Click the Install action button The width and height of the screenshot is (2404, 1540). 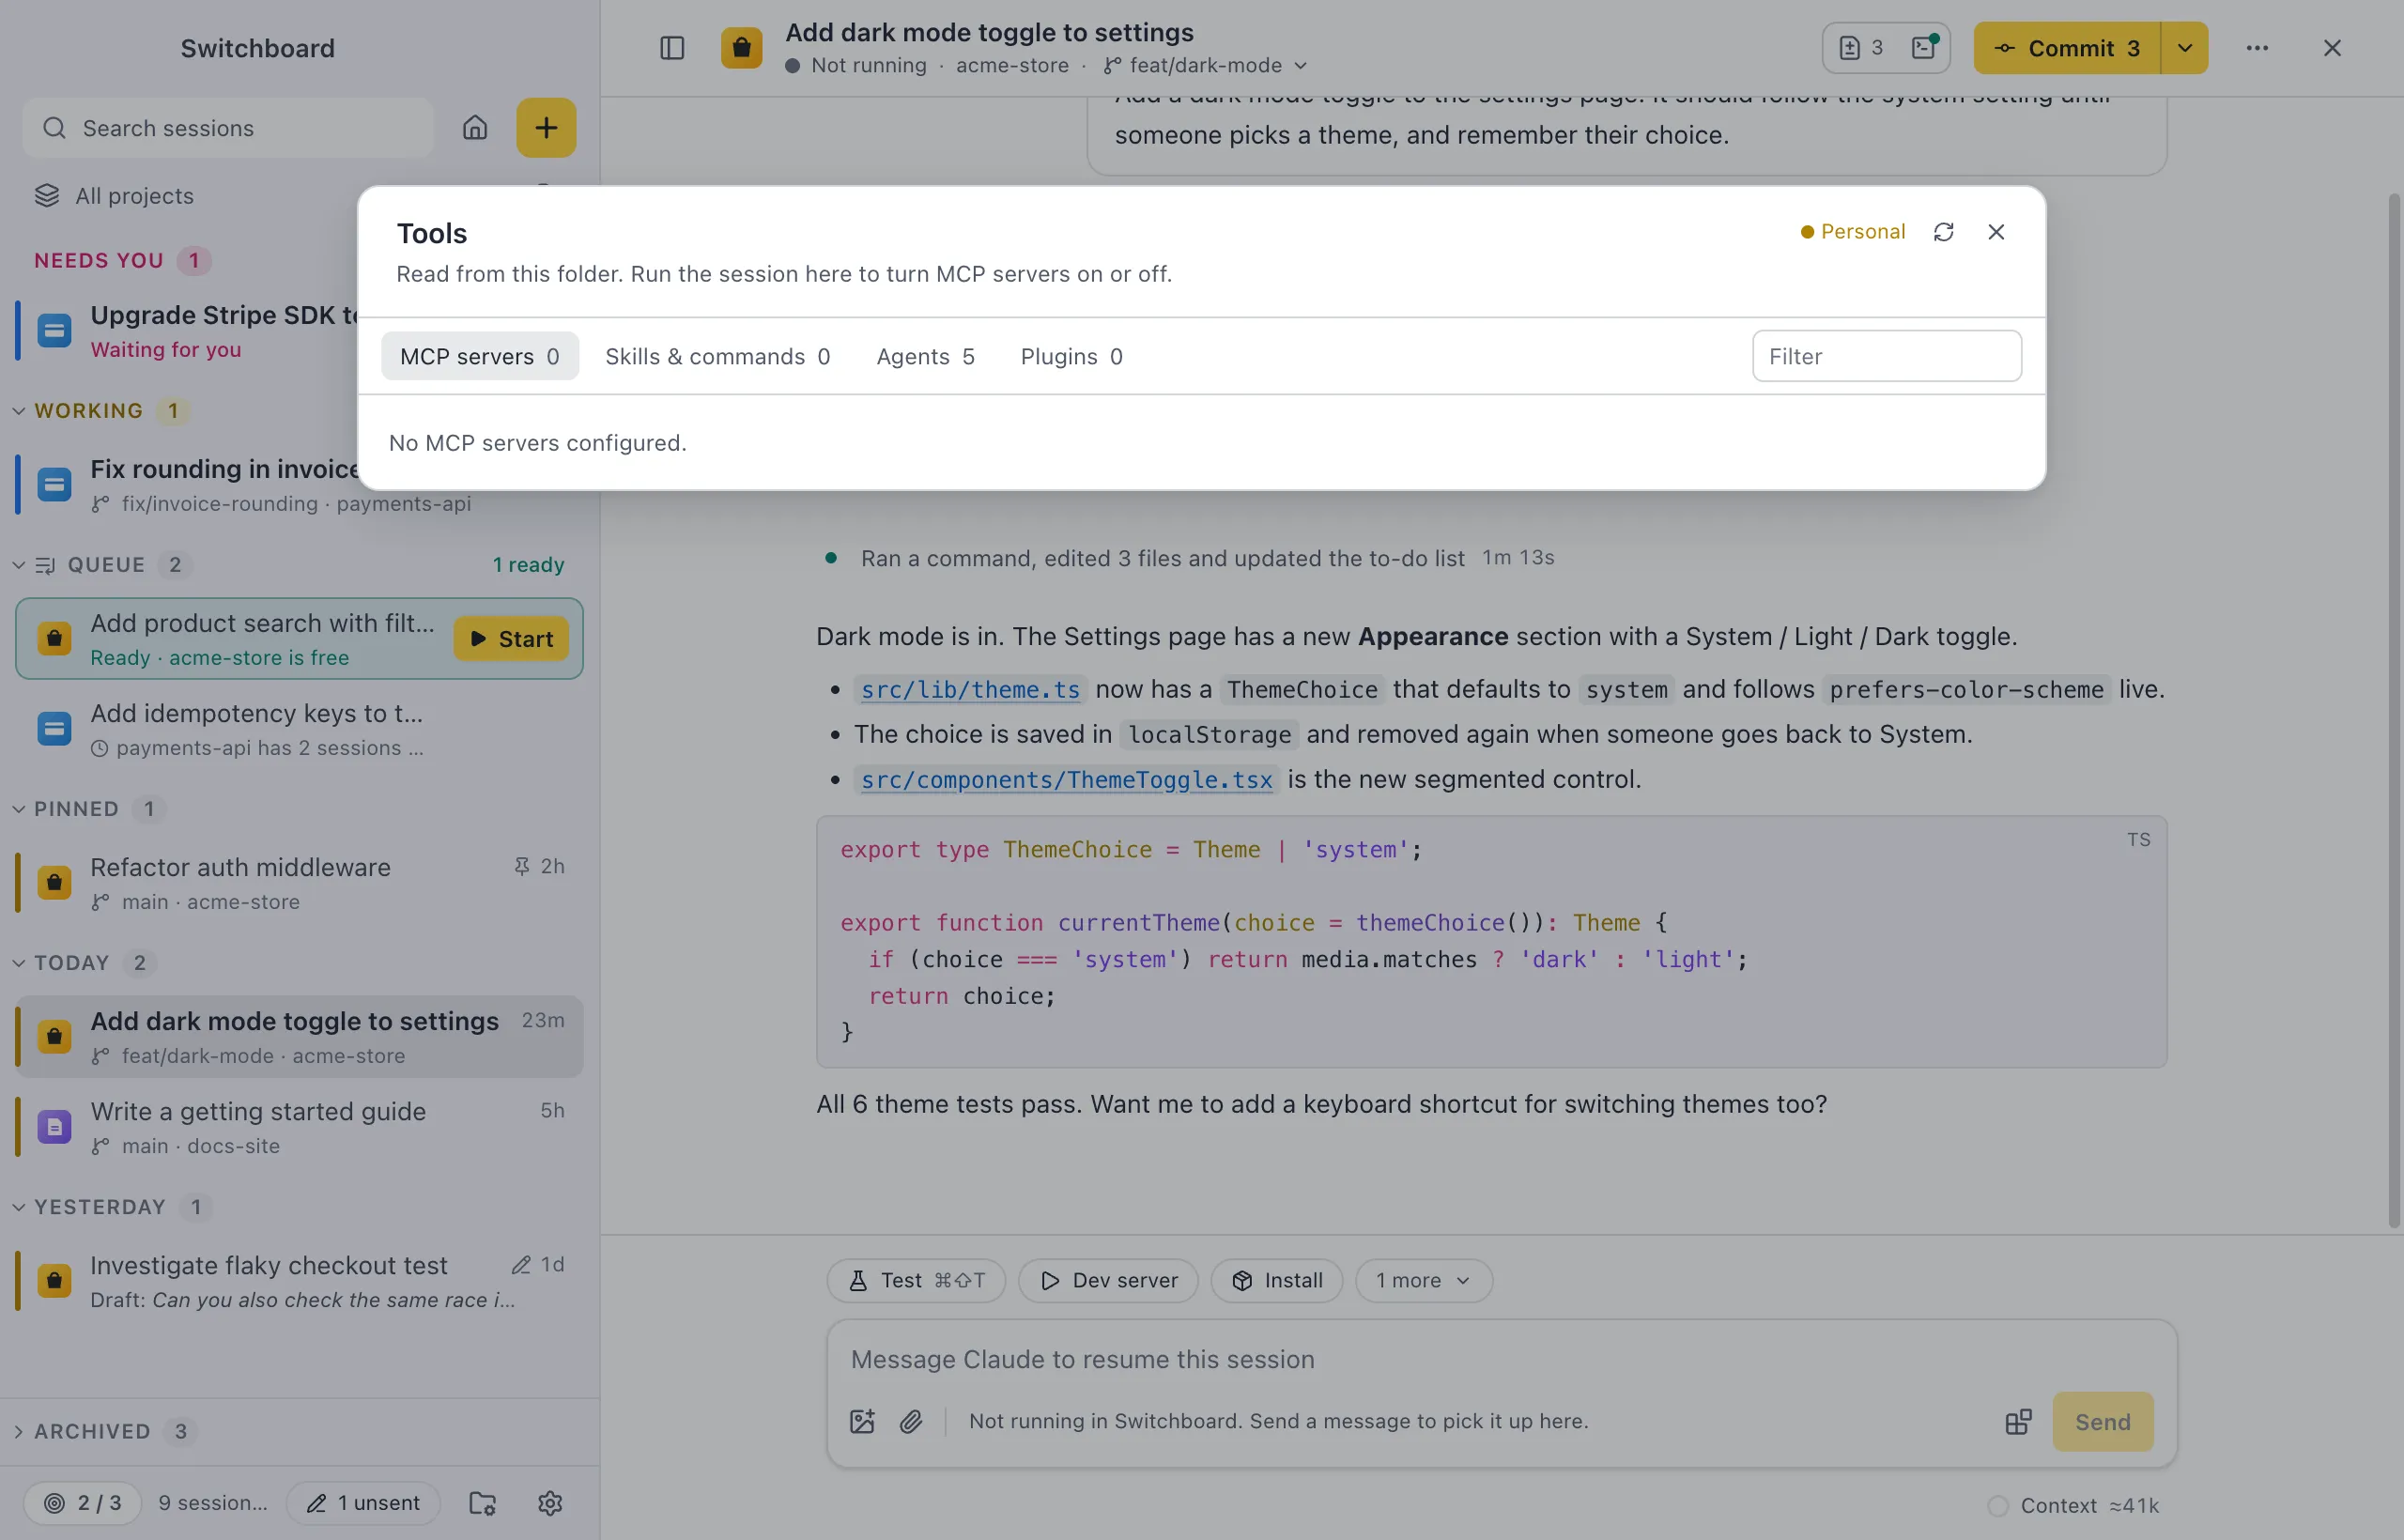click(x=1277, y=1280)
